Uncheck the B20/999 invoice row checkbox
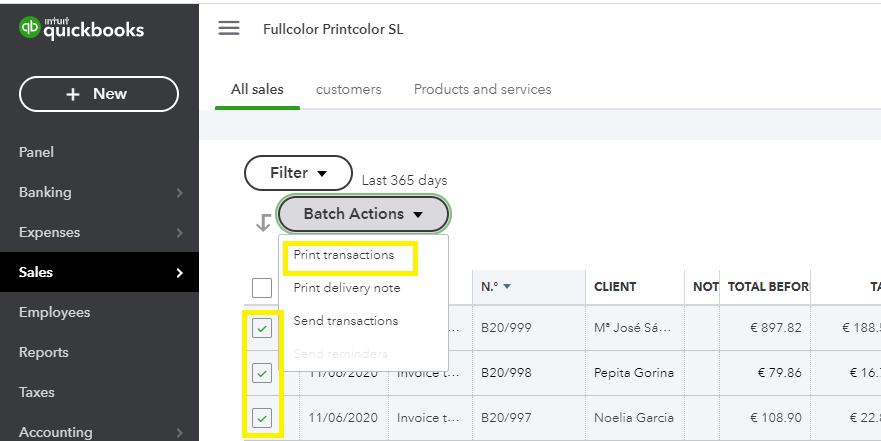The height and width of the screenshot is (441, 881). (262, 328)
